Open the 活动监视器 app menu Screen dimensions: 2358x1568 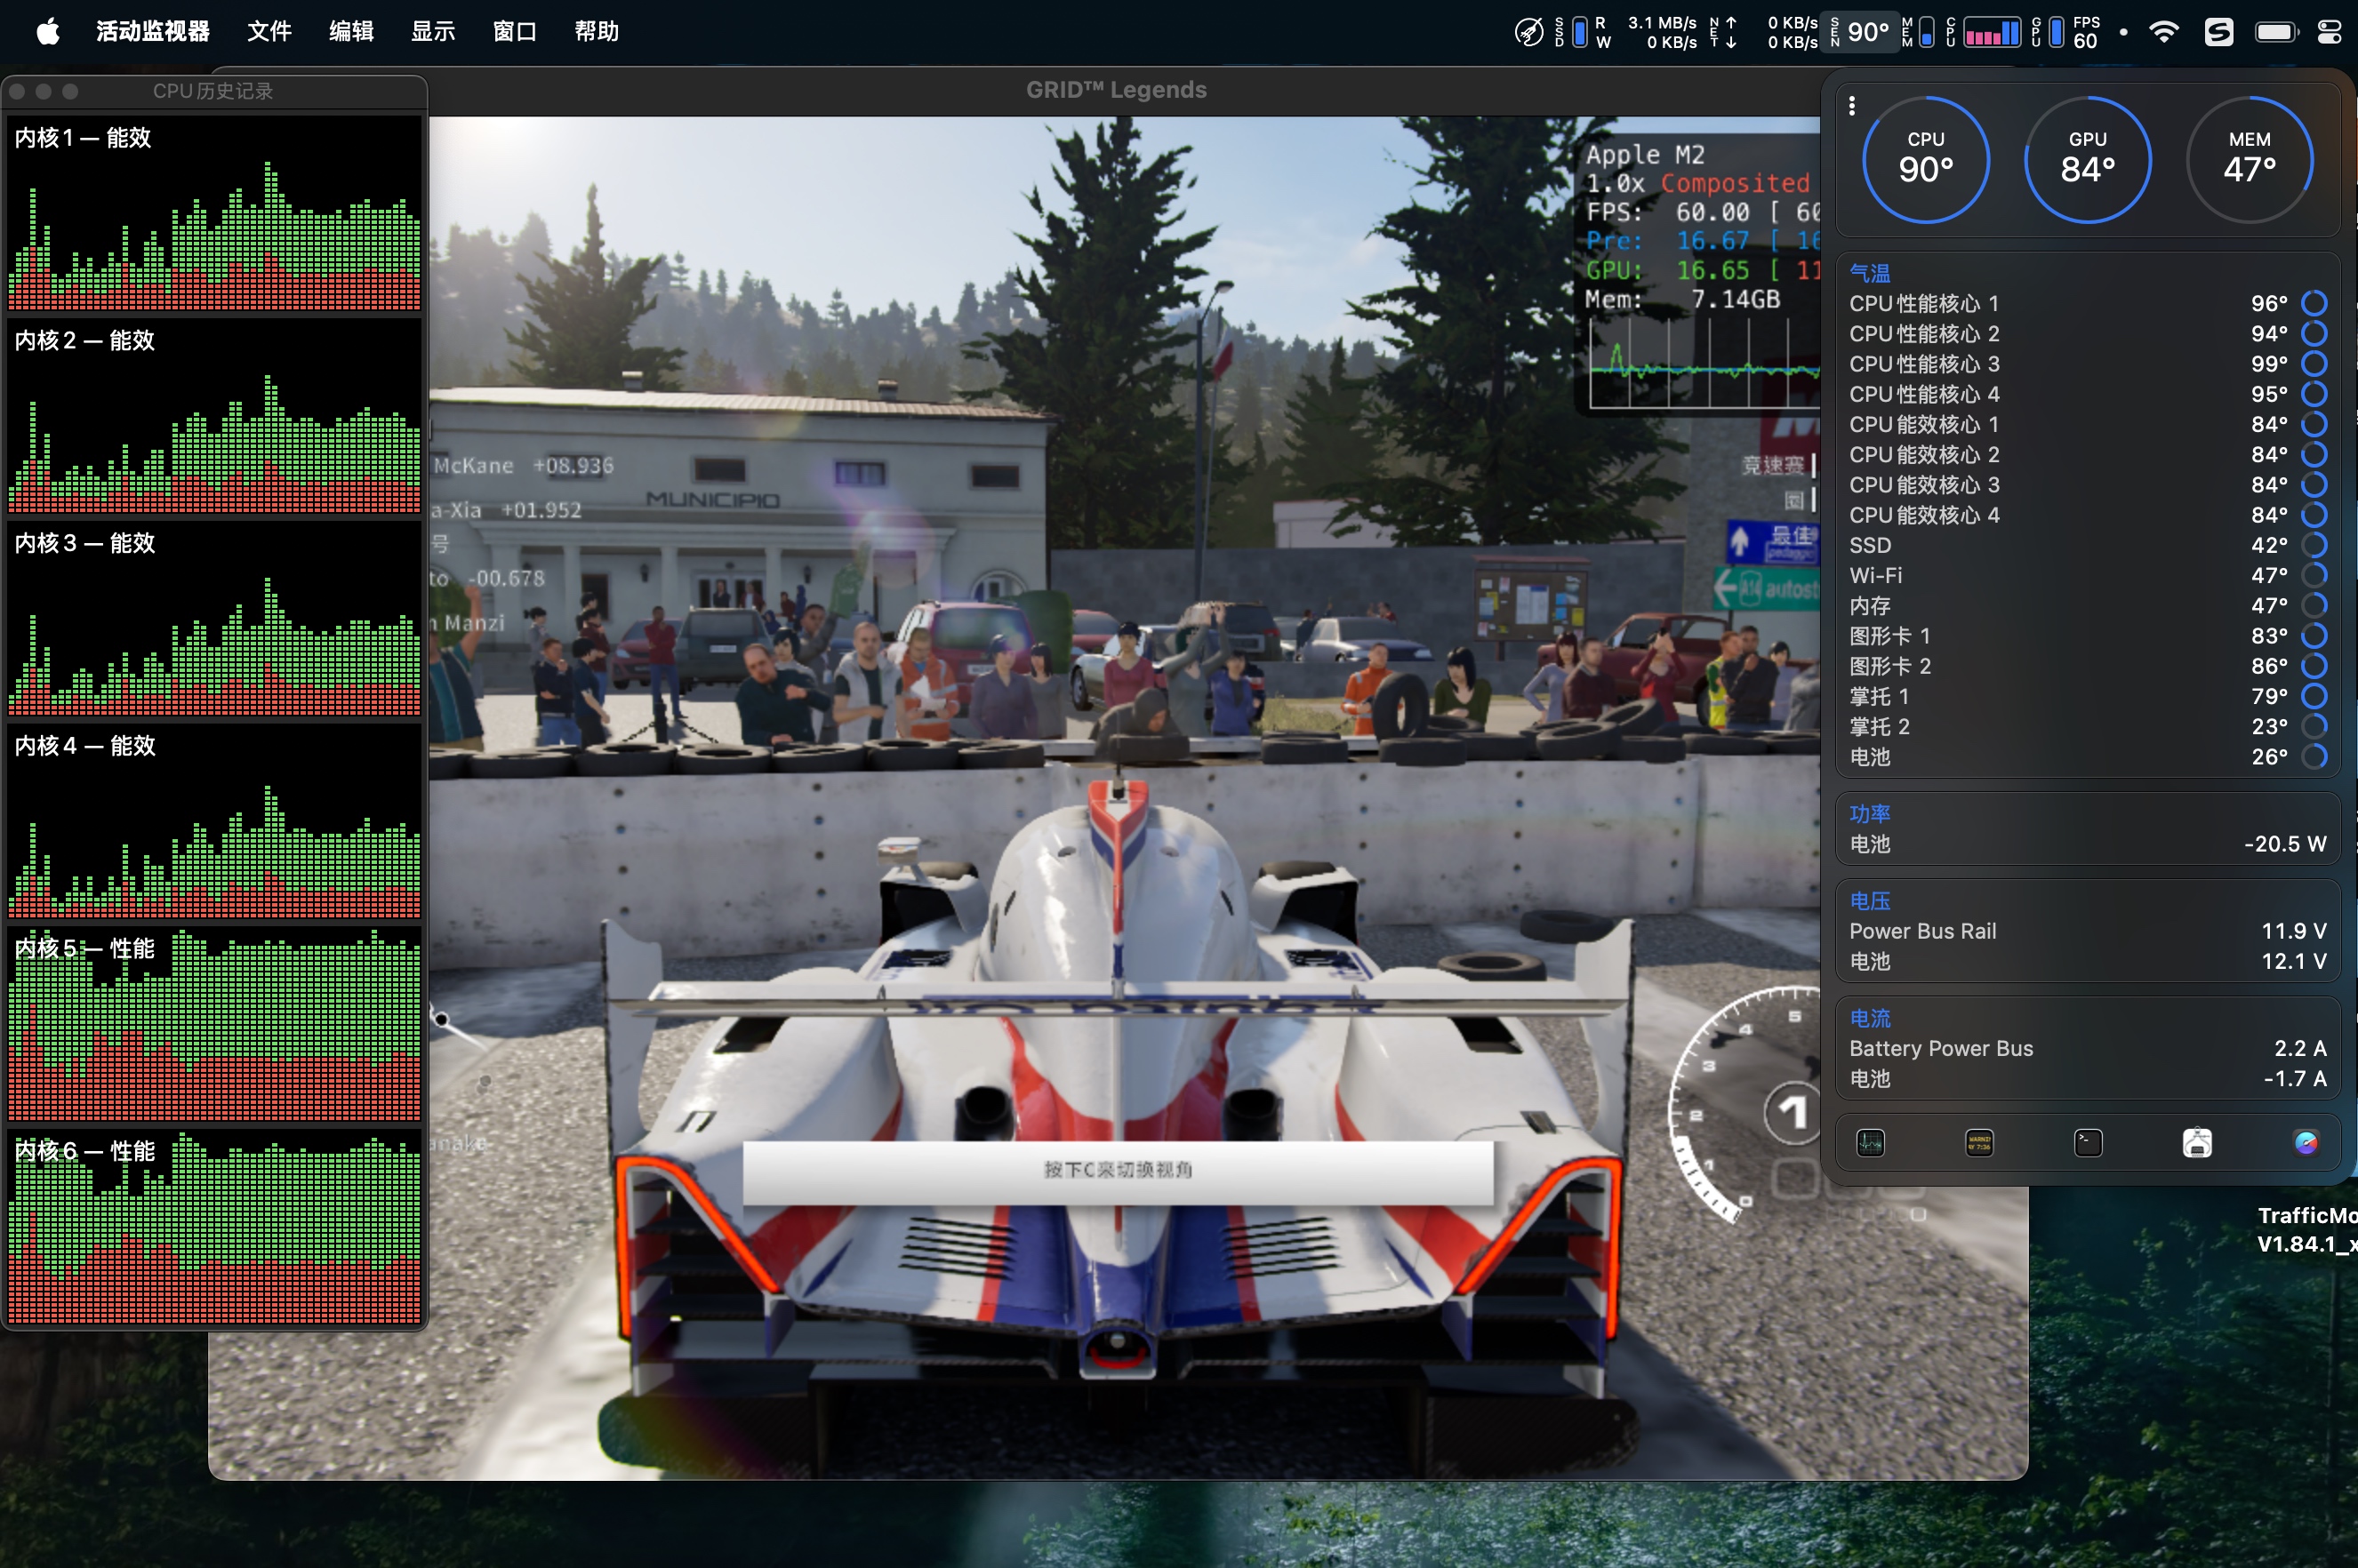click(152, 32)
